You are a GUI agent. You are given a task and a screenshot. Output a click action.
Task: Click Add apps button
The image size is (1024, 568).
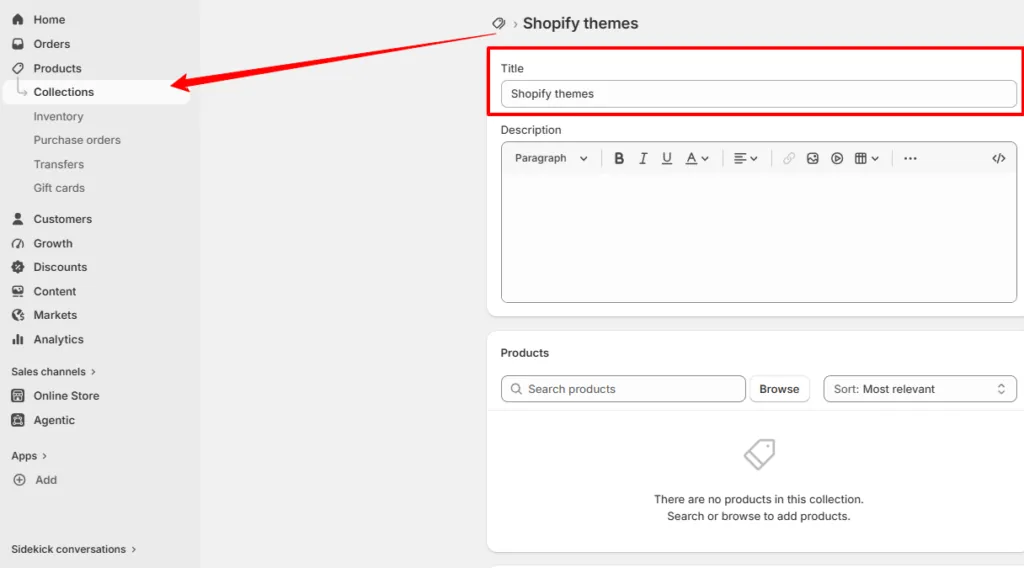pyautogui.click(x=35, y=480)
